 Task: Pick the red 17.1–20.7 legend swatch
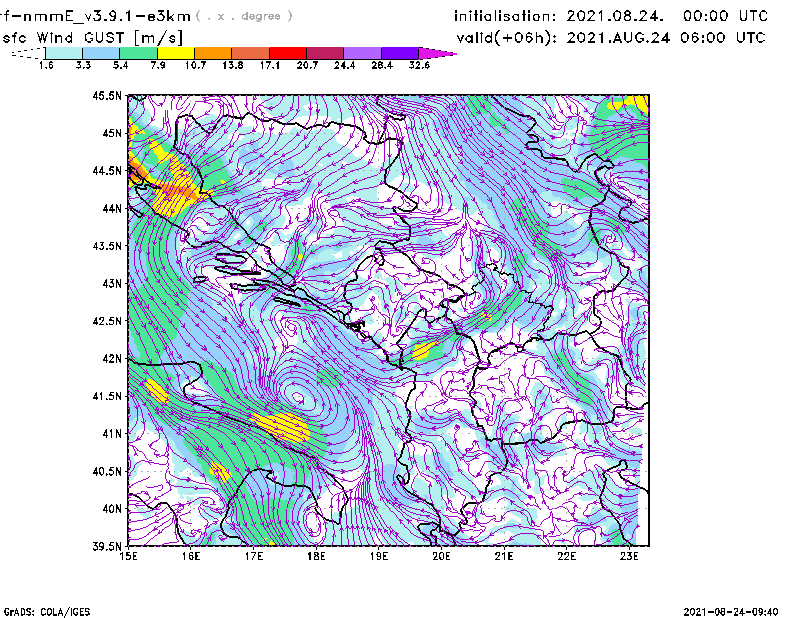pos(288,53)
